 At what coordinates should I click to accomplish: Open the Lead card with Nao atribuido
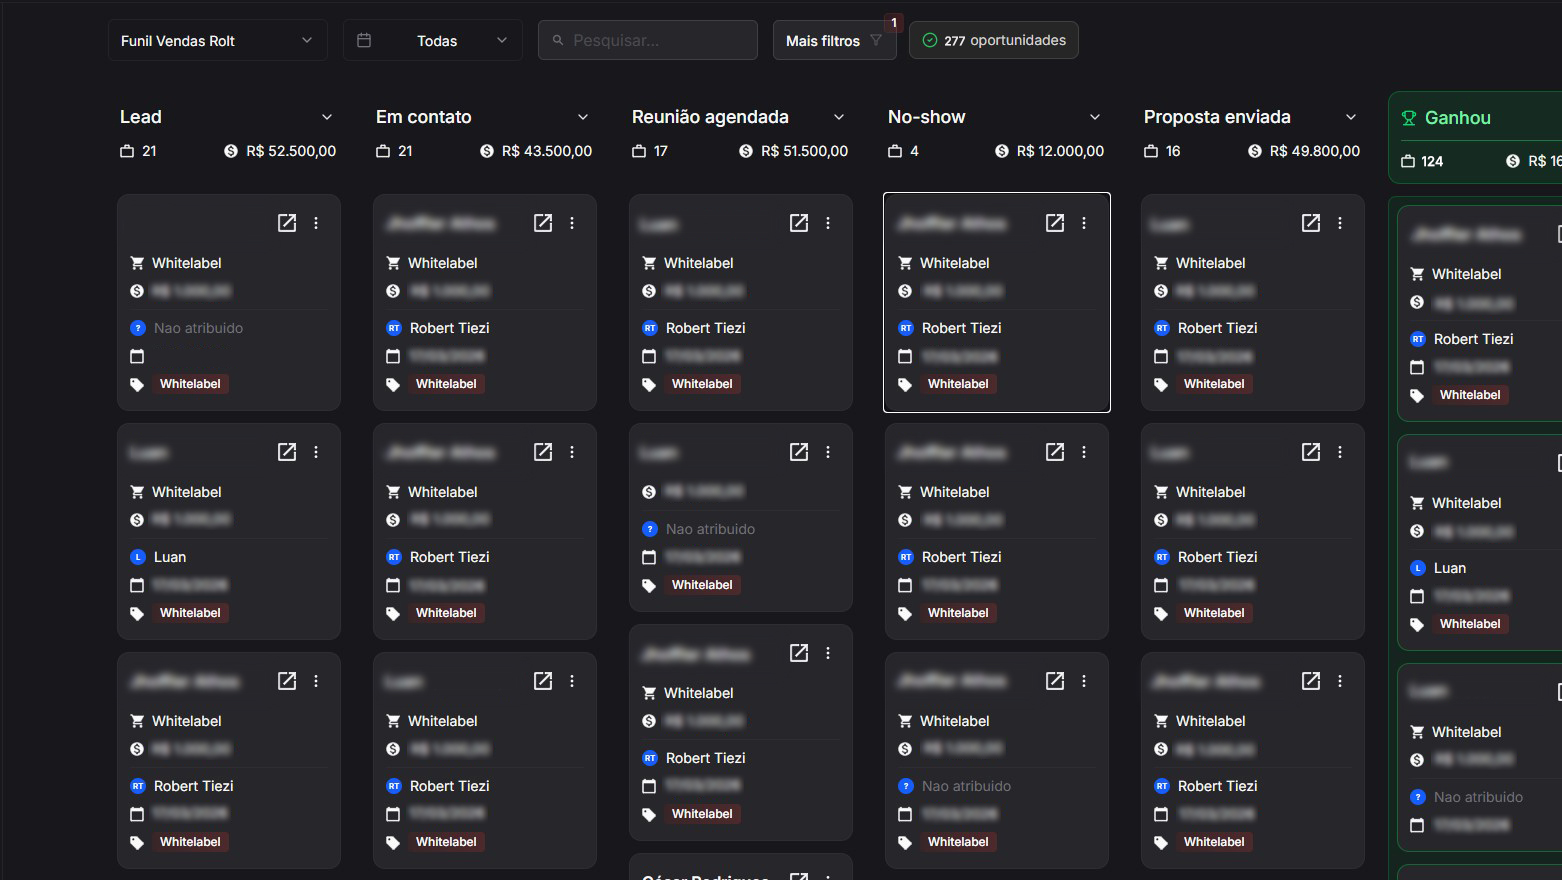point(287,223)
